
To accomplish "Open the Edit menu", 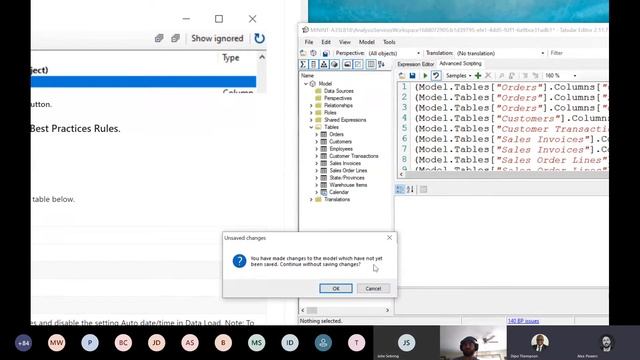I will [x=326, y=42].
